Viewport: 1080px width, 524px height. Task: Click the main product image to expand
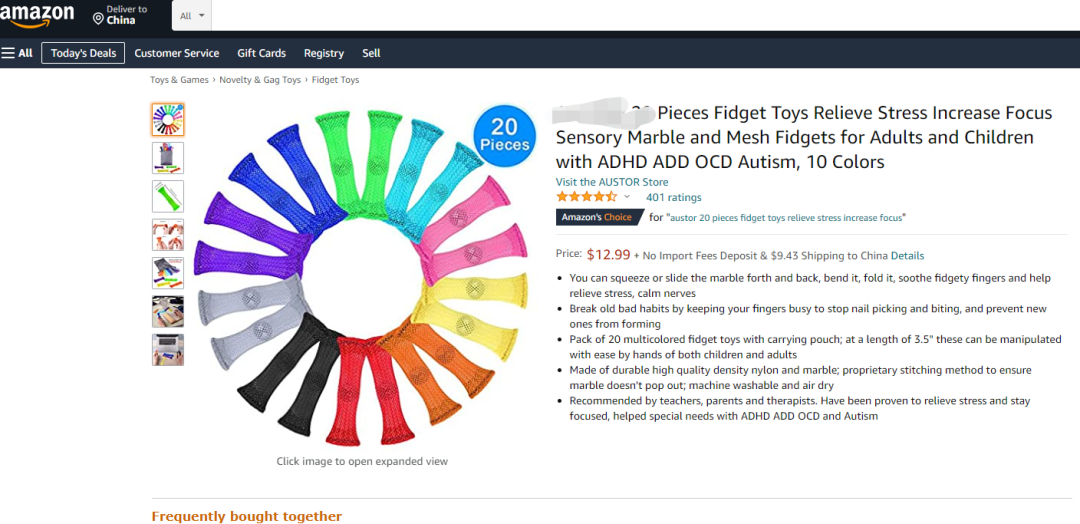(362, 275)
